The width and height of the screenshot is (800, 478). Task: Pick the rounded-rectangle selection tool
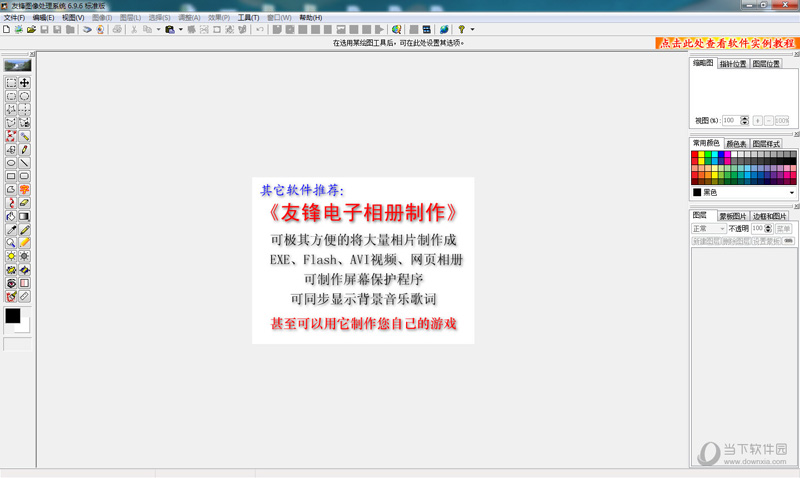coord(11,96)
